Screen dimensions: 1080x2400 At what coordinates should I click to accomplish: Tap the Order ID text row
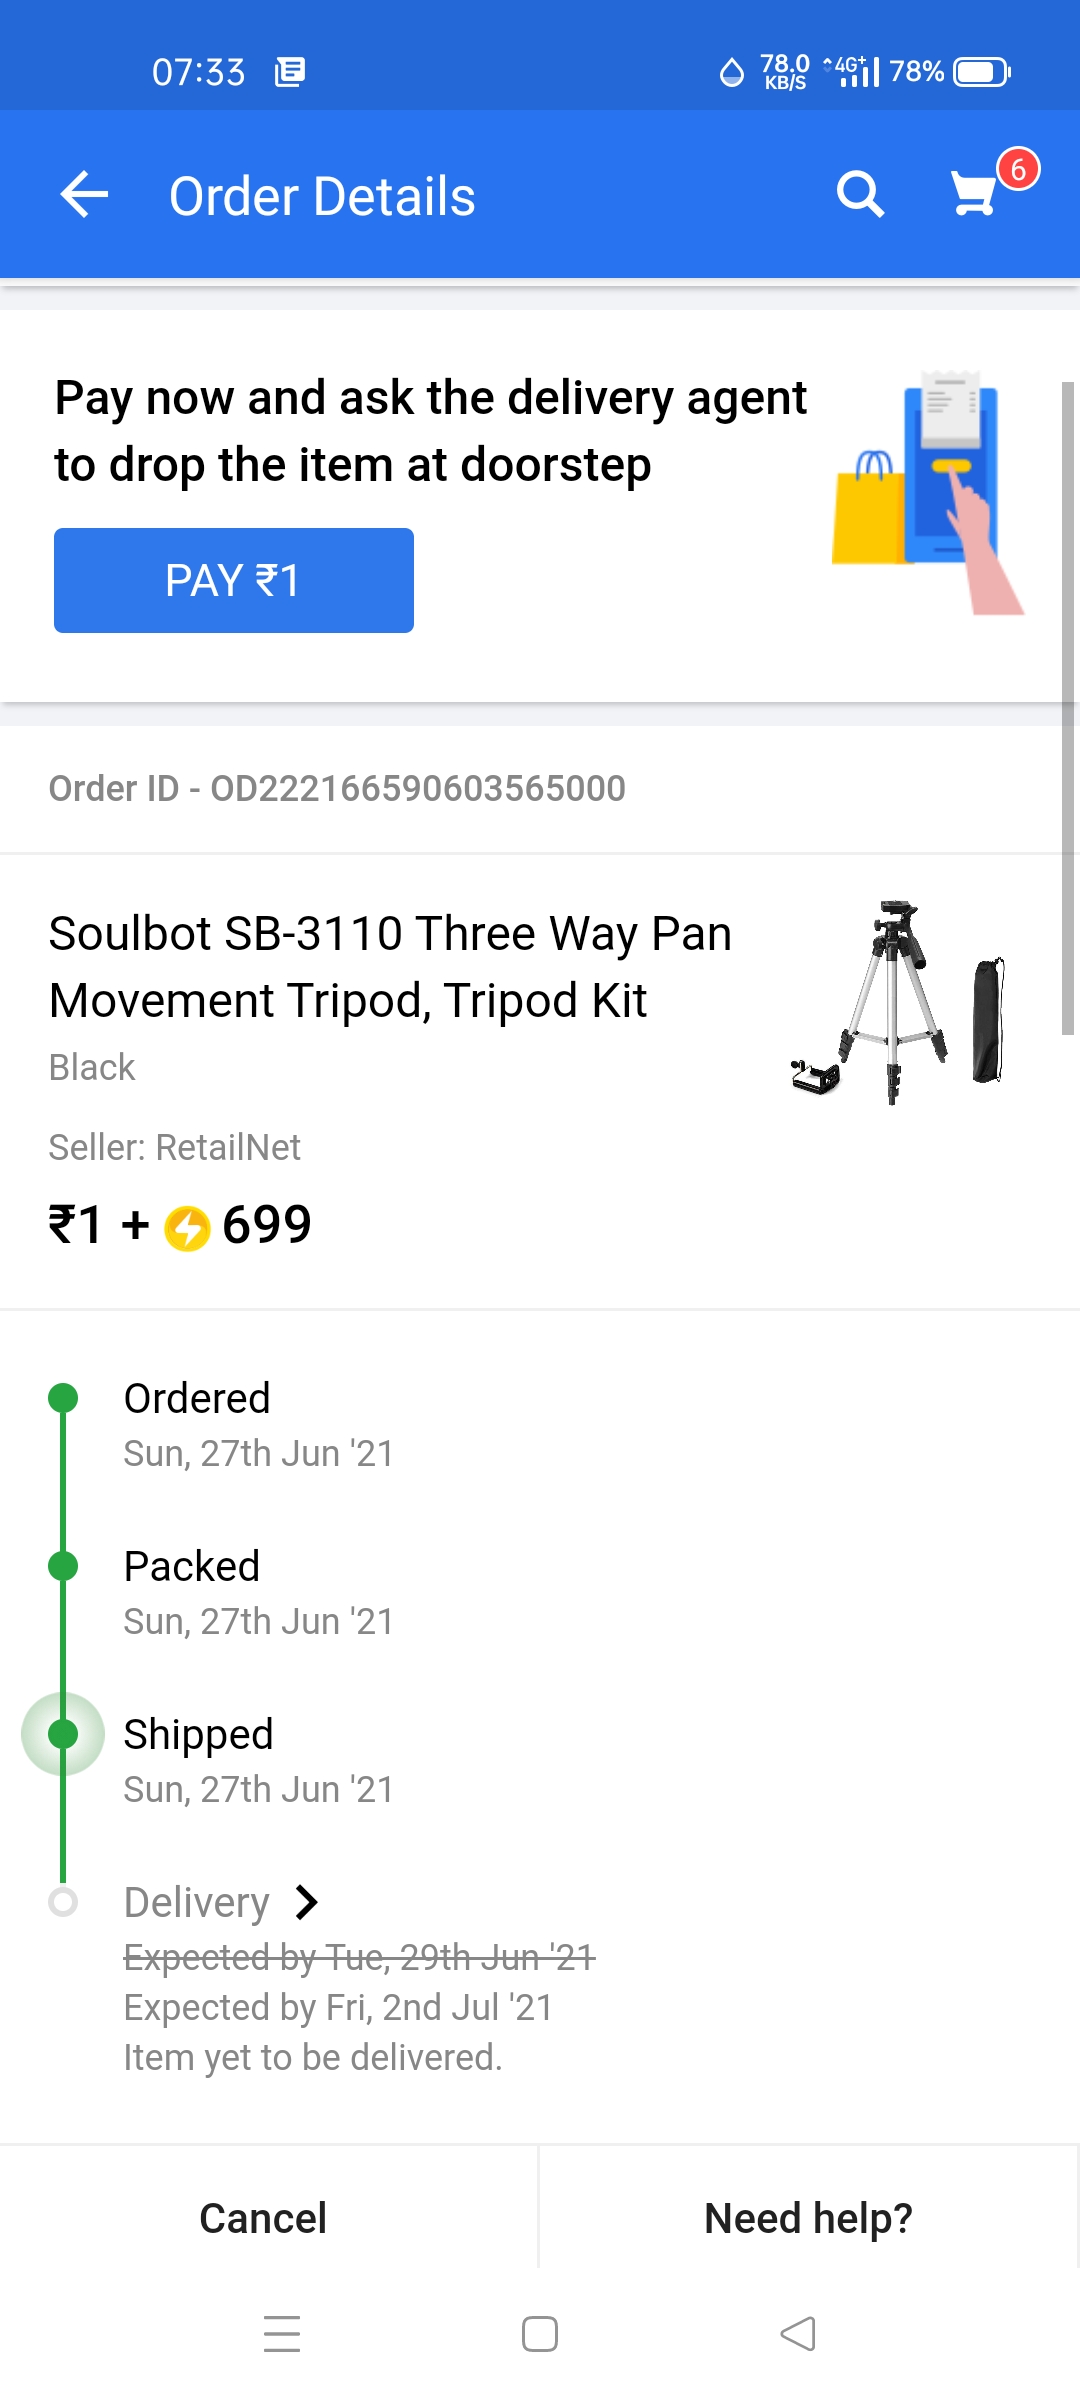tap(337, 789)
